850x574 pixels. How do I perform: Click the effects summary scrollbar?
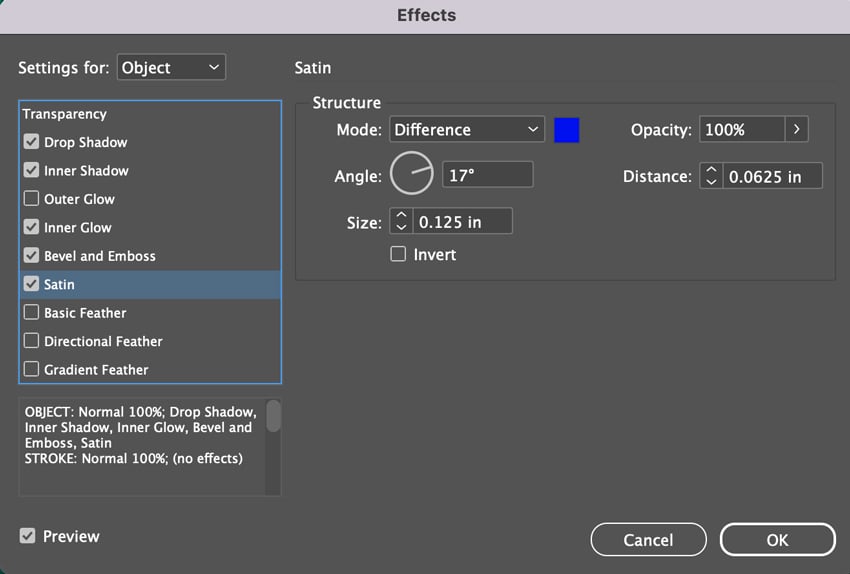[273, 417]
